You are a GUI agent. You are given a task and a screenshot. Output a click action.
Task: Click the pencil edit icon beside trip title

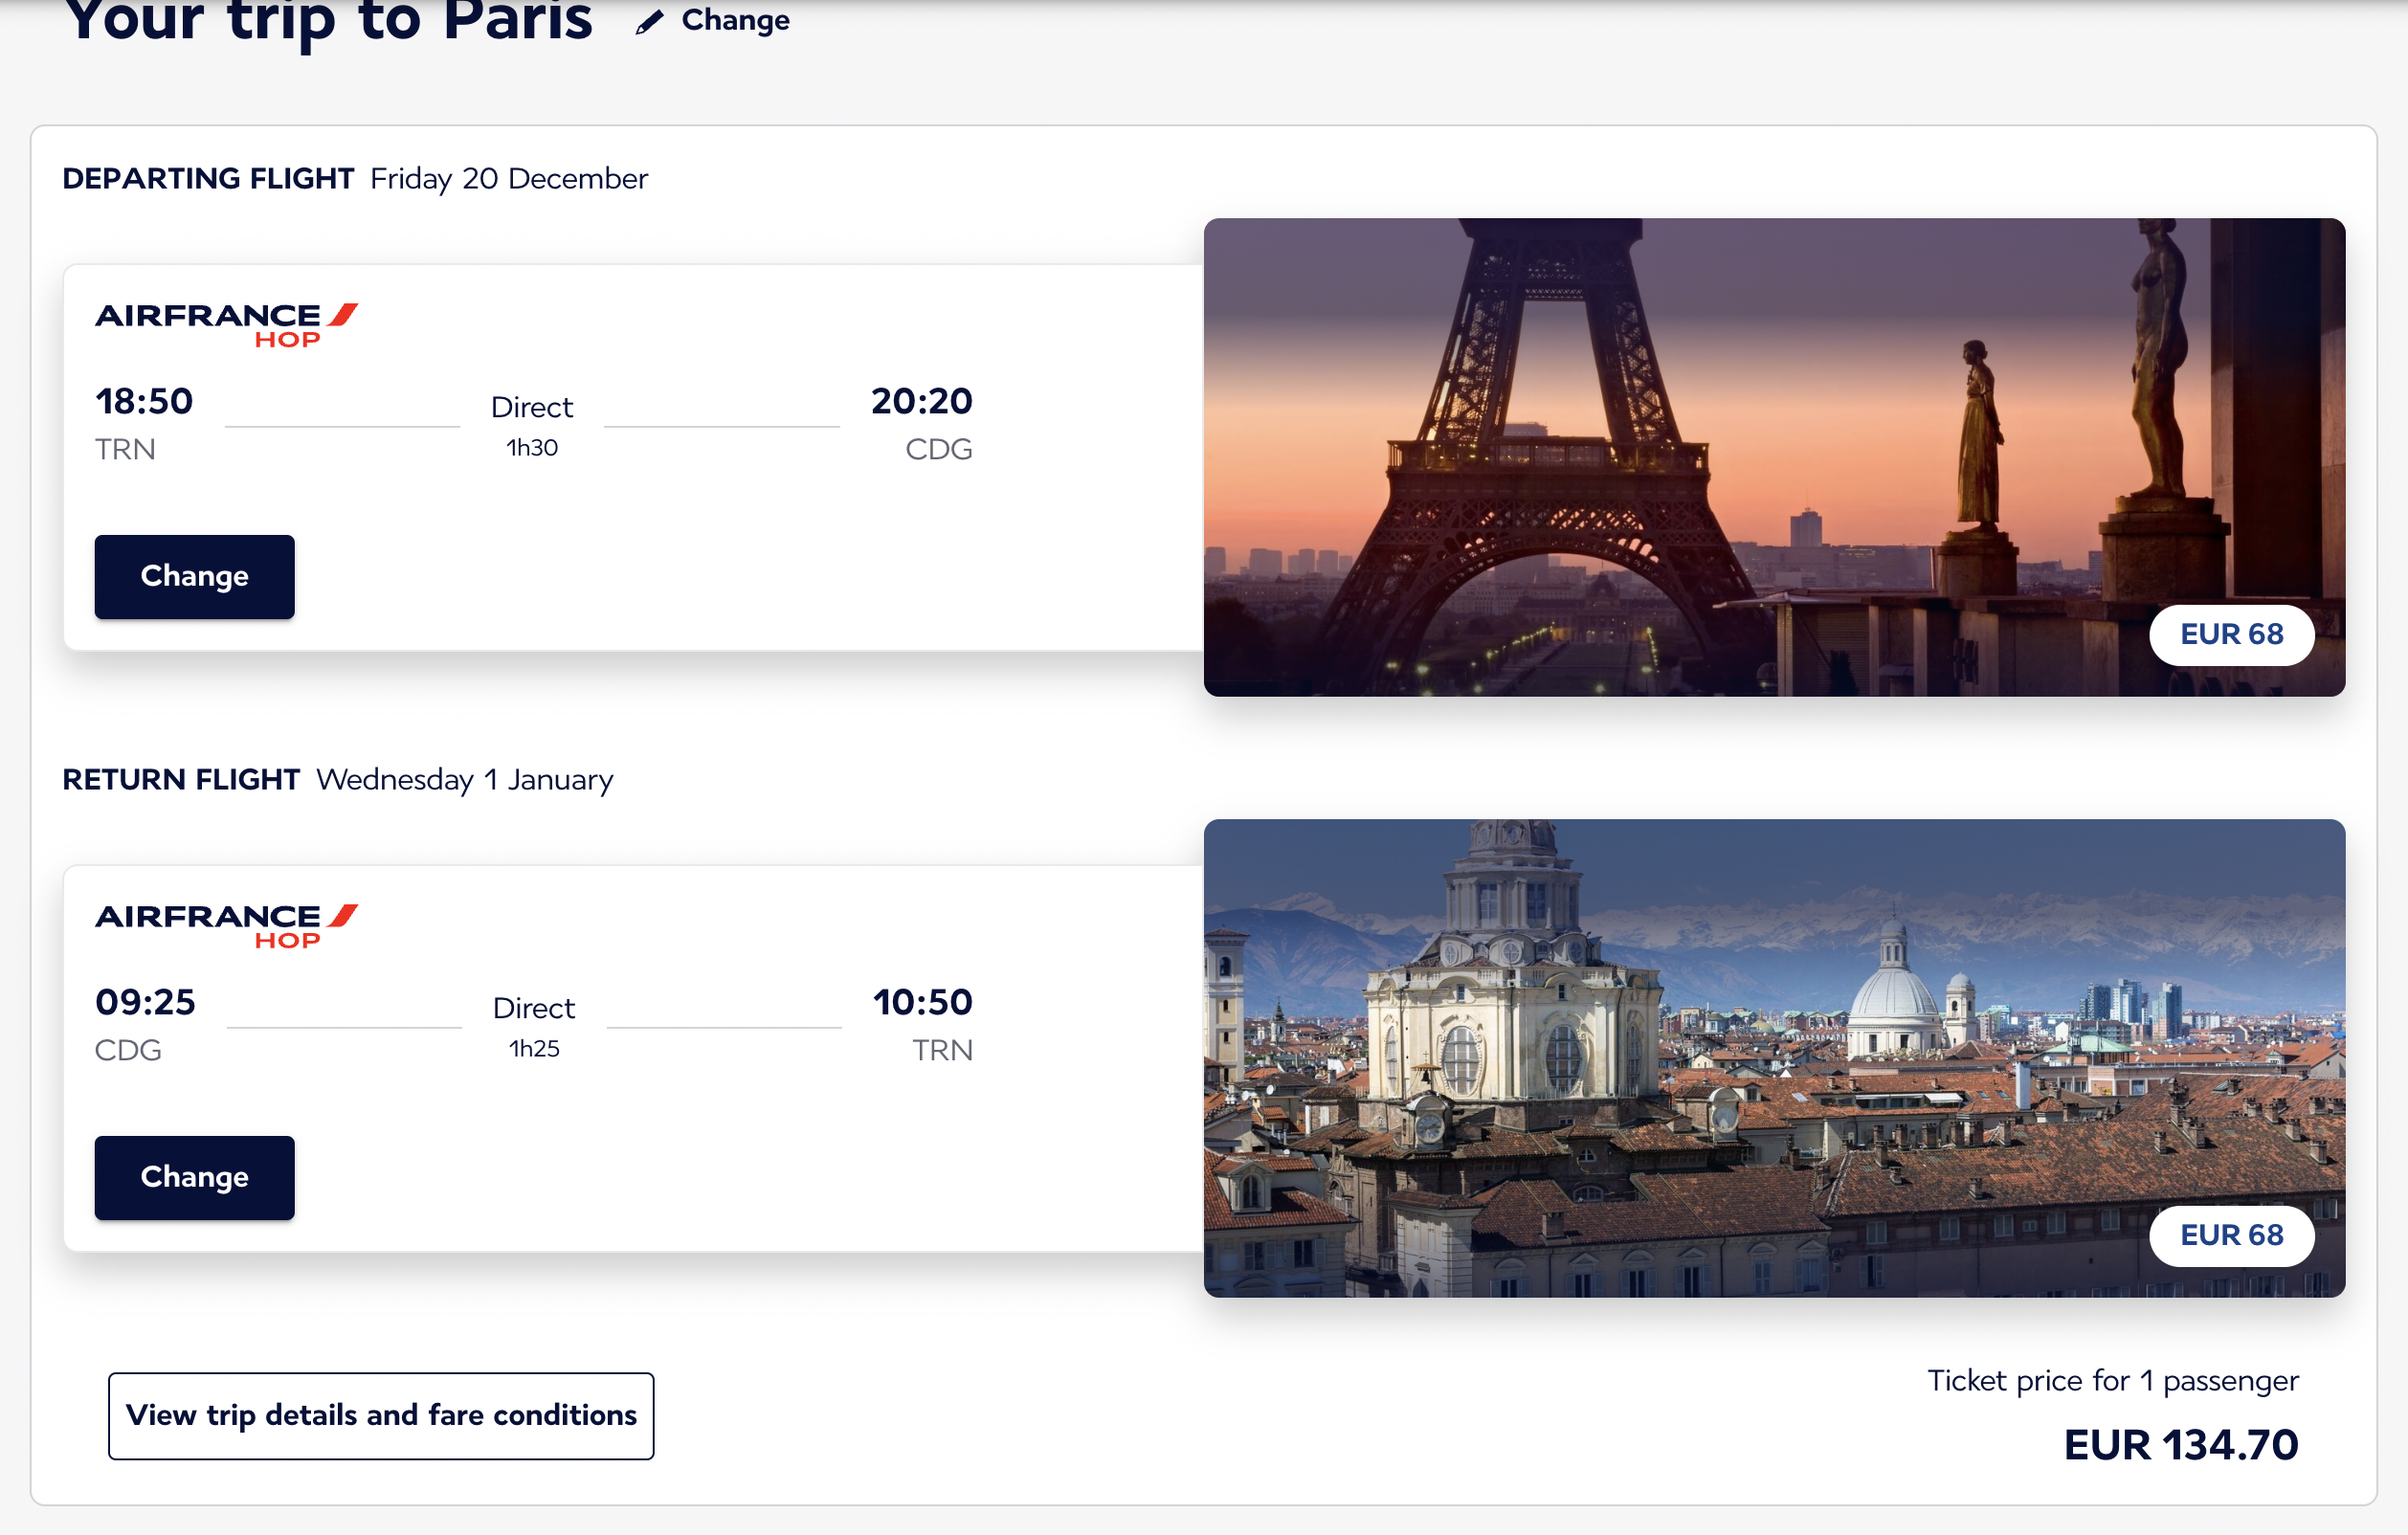pos(649,21)
